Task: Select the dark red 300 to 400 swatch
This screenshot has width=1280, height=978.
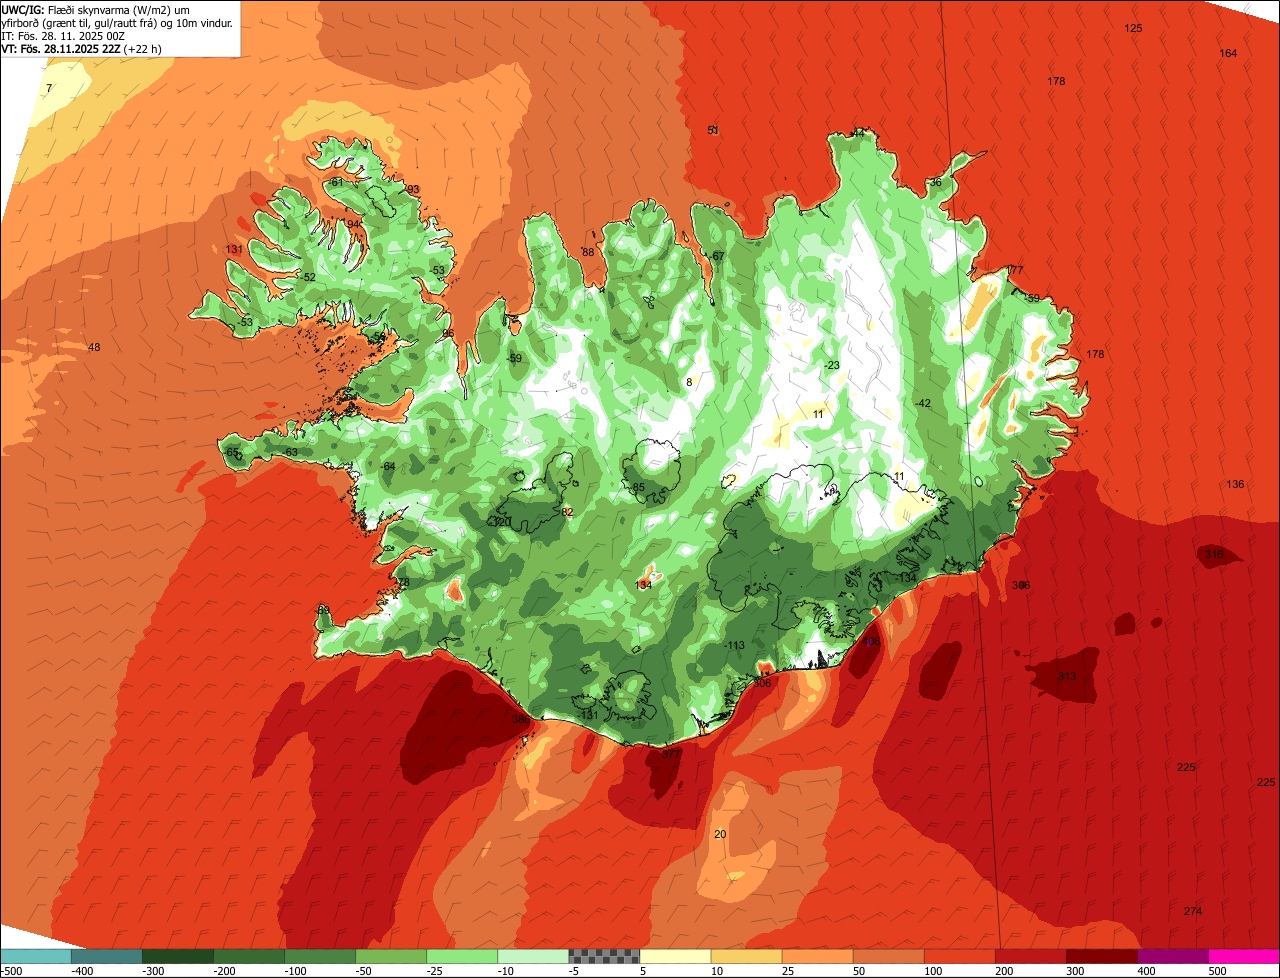Action: pyautogui.click(x=1101, y=956)
